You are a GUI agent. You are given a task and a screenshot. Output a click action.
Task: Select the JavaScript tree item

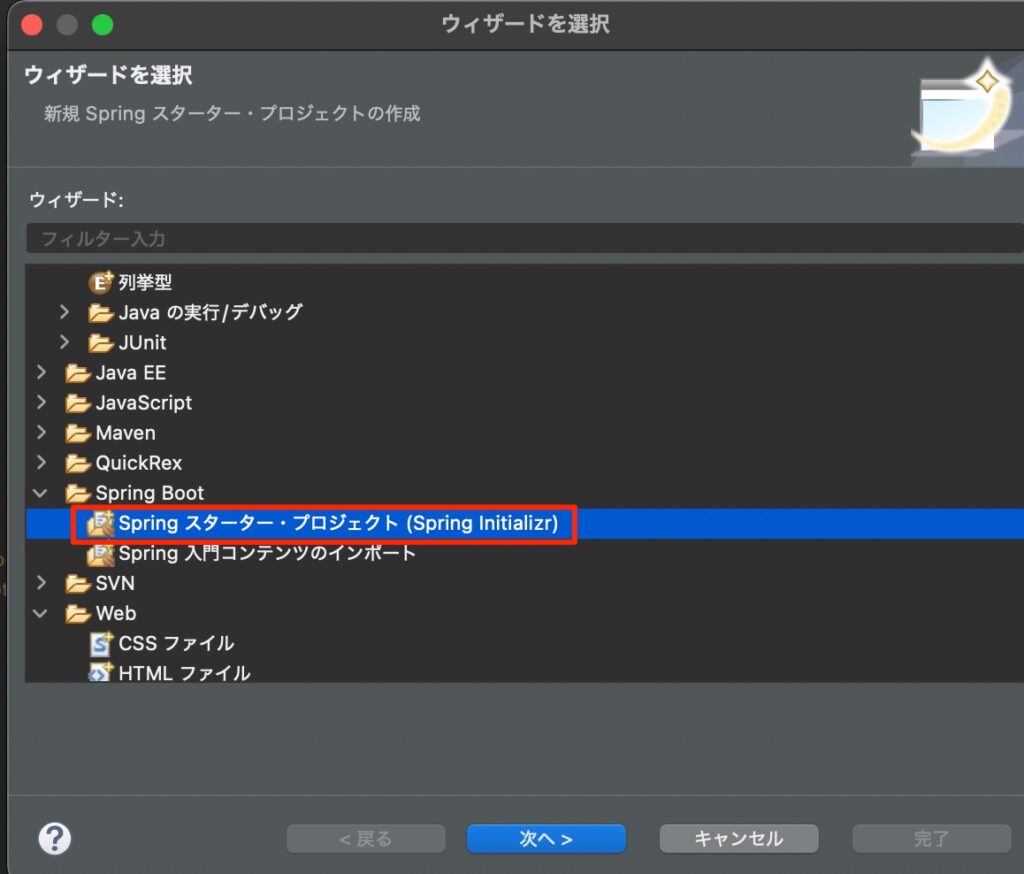(143, 403)
